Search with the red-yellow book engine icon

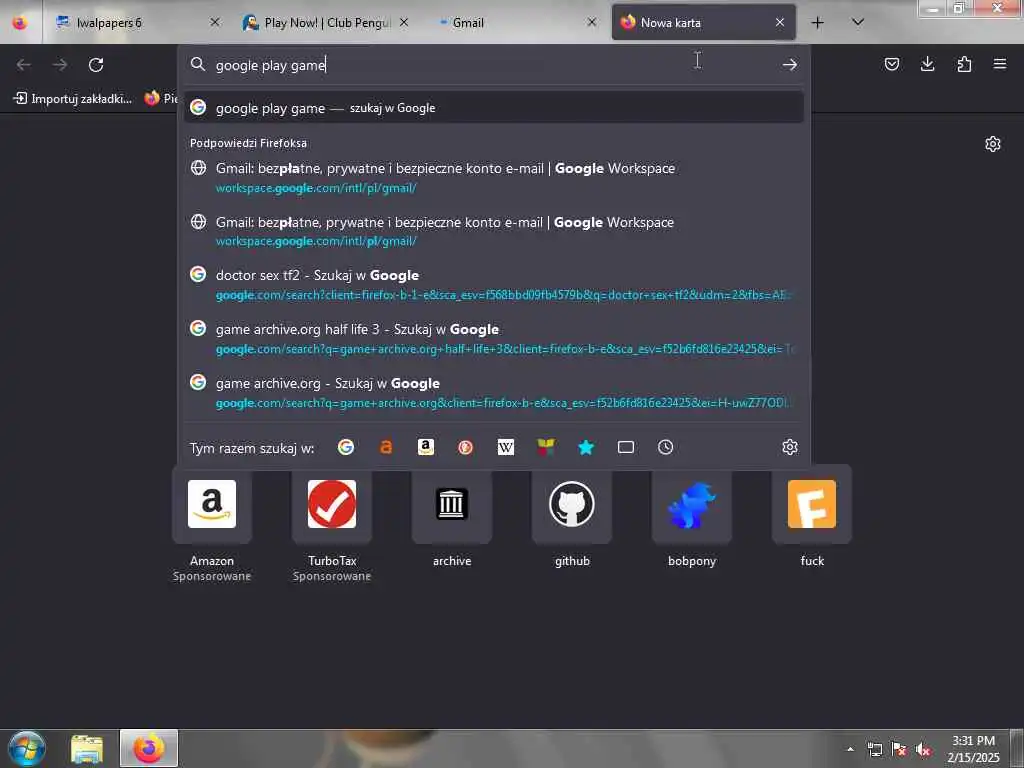point(546,447)
